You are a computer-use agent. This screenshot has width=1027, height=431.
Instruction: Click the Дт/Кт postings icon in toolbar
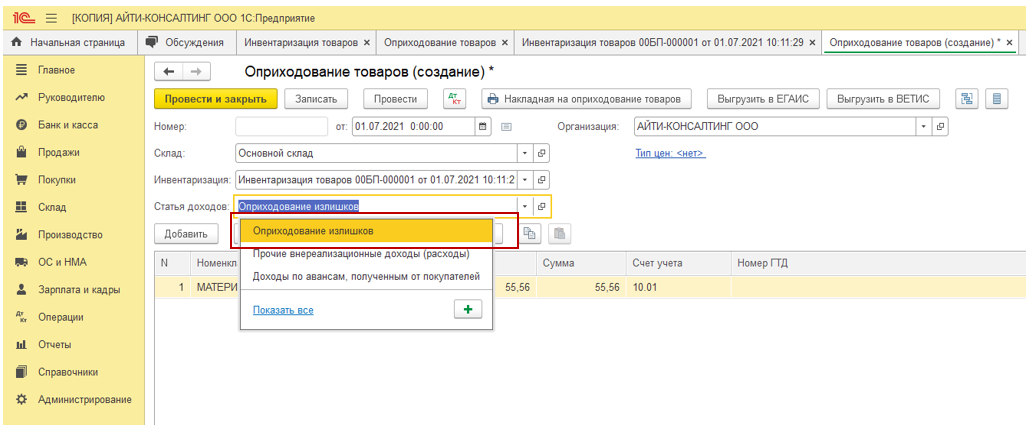tap(455, 99)
